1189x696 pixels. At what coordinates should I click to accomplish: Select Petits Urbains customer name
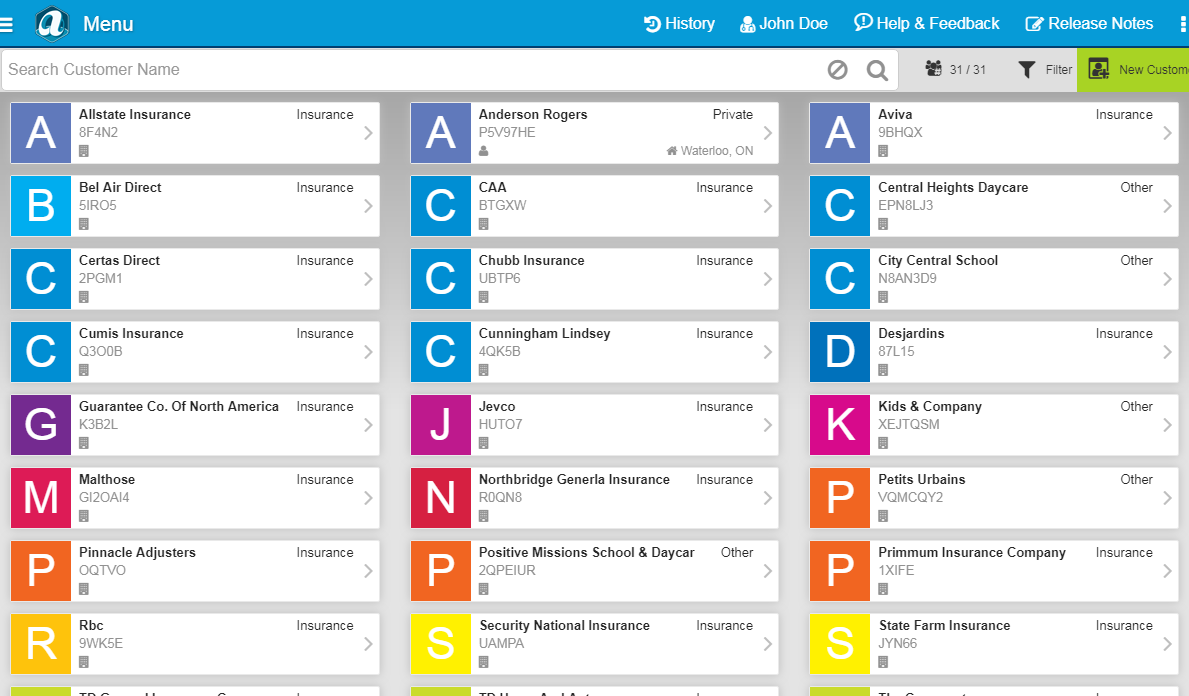pyautogui.click(x=921, y=479)
